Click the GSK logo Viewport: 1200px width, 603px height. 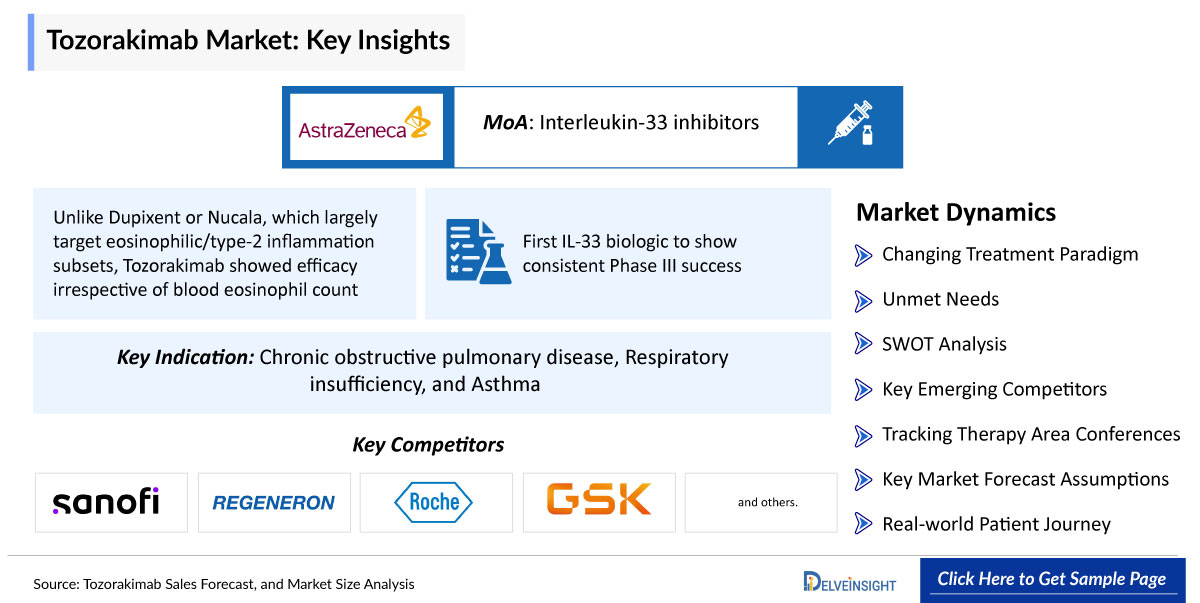[599, 501]
